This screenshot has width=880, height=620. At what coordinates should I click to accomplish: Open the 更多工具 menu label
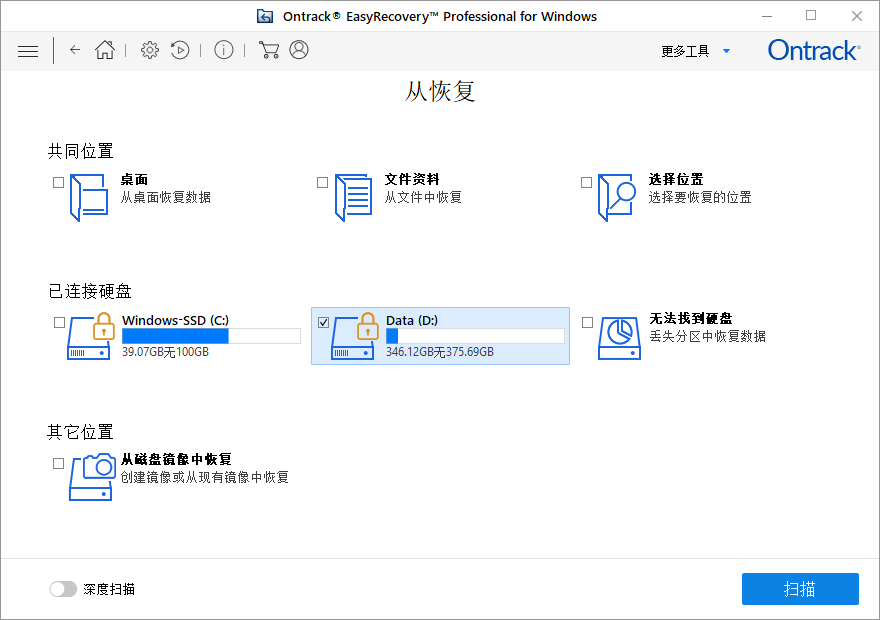[x=685, y=51]
